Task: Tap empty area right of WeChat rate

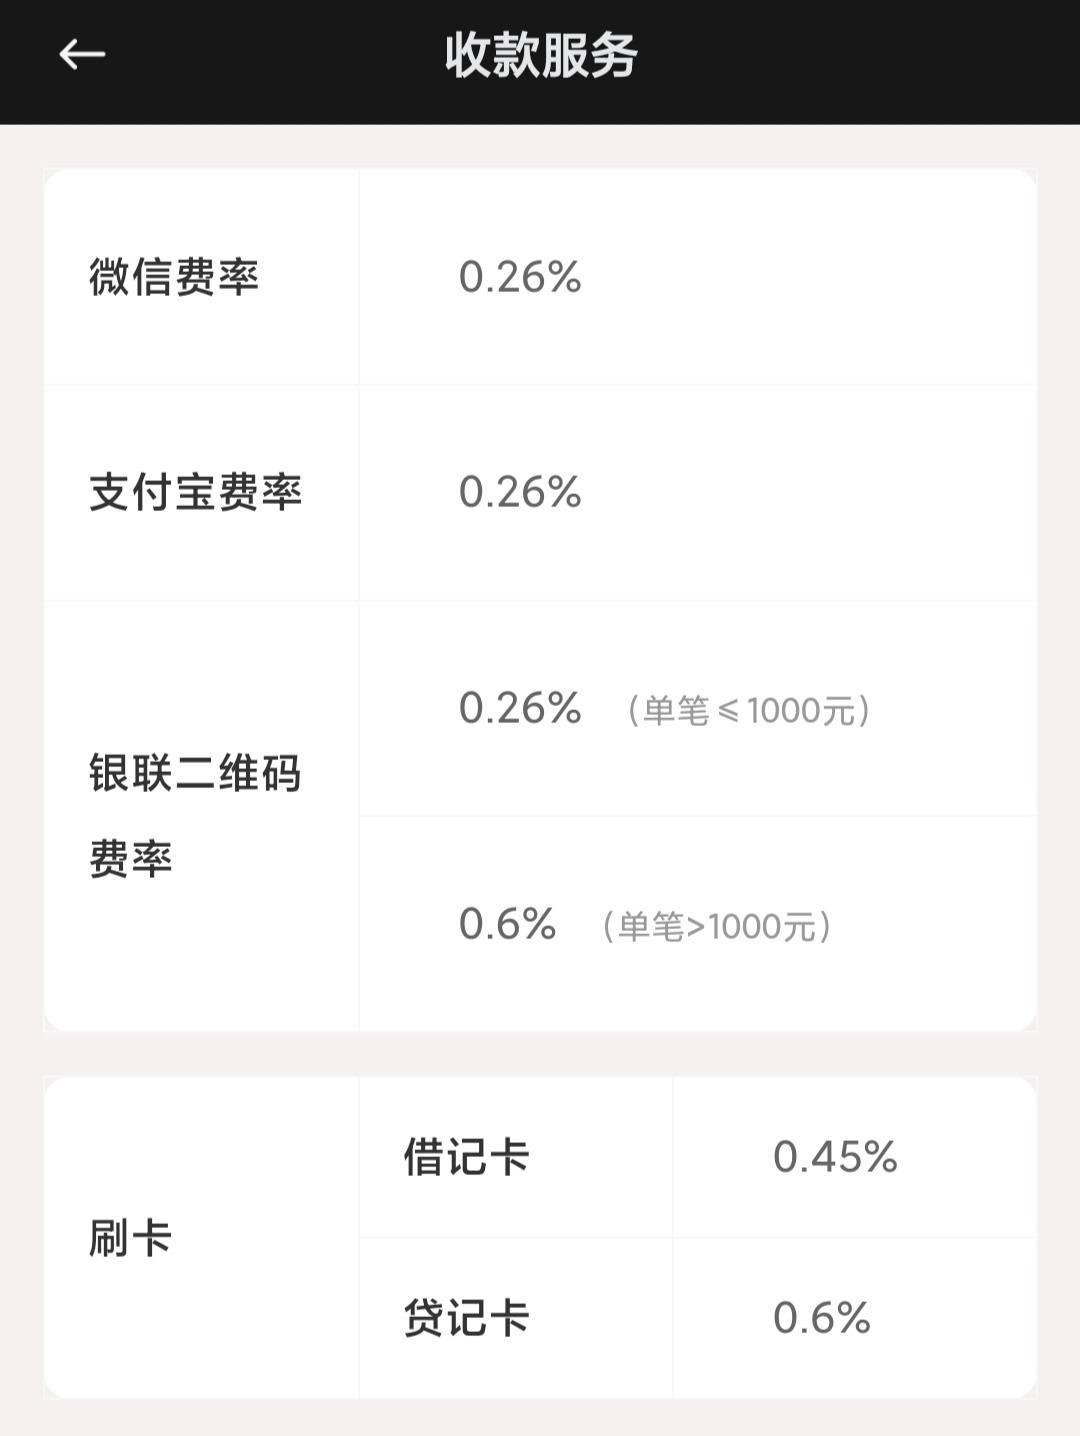Action: click(810, 277)
